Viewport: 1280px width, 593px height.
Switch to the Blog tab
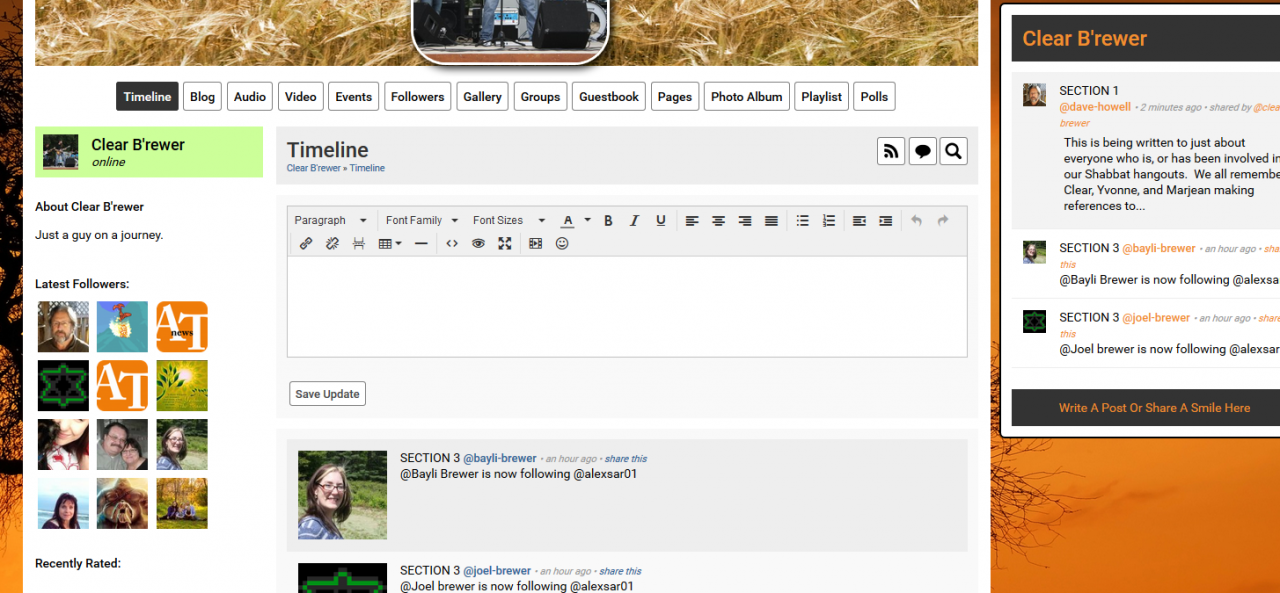[202, 97]
